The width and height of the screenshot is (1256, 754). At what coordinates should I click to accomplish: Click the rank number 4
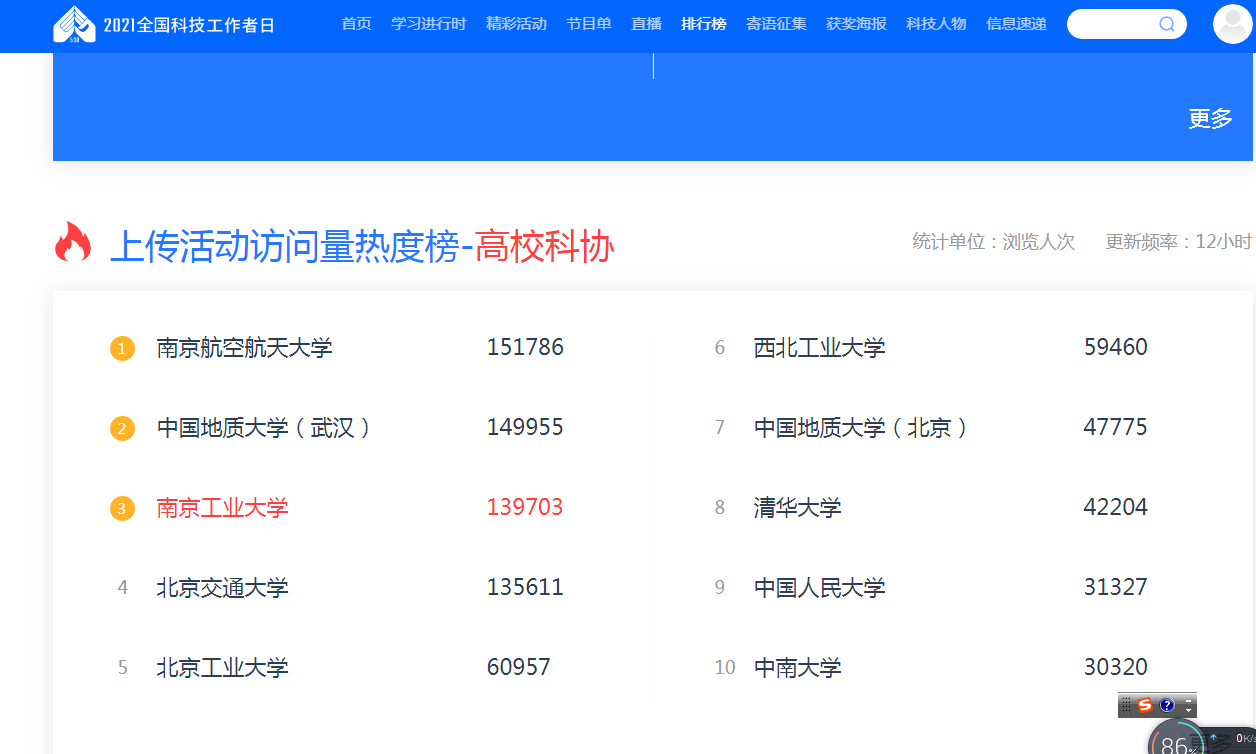(122, 588)
